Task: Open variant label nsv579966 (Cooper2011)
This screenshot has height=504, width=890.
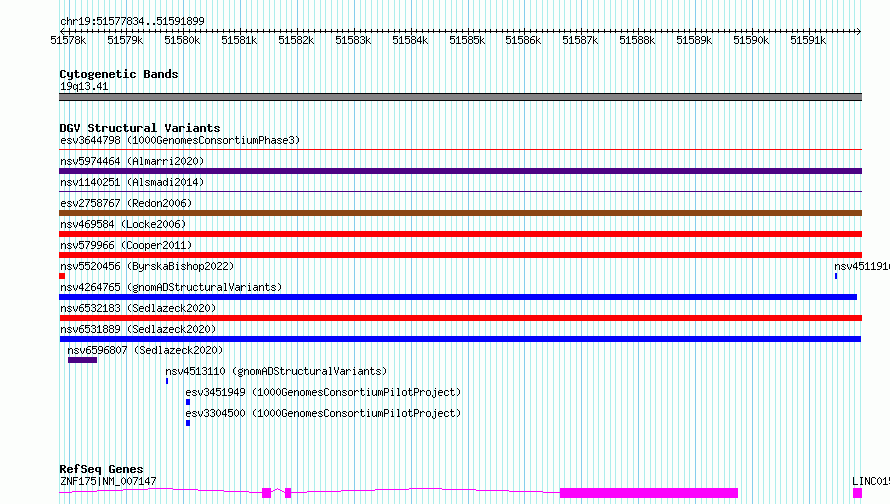Action: (x=126, y=245)
